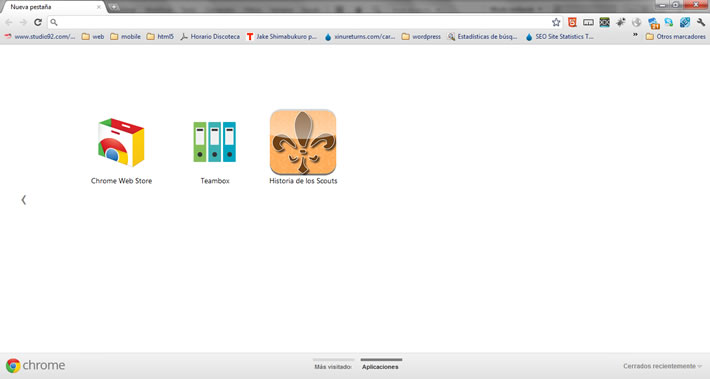Expand Cerrados recientemente menu
This screenshot has width=710, height=379.
coord(662,366)
